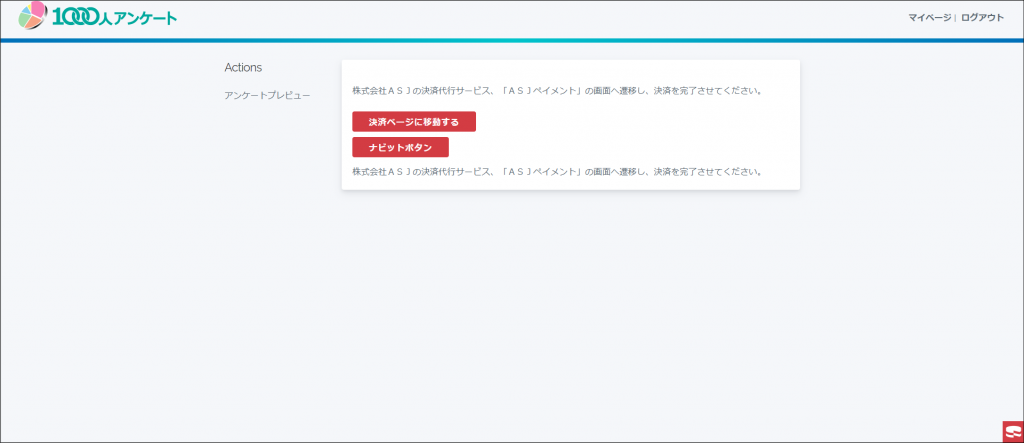Click the ナビットボタン button
Viewport: 1024px width, 443px height.
click(x=400, y=147)
